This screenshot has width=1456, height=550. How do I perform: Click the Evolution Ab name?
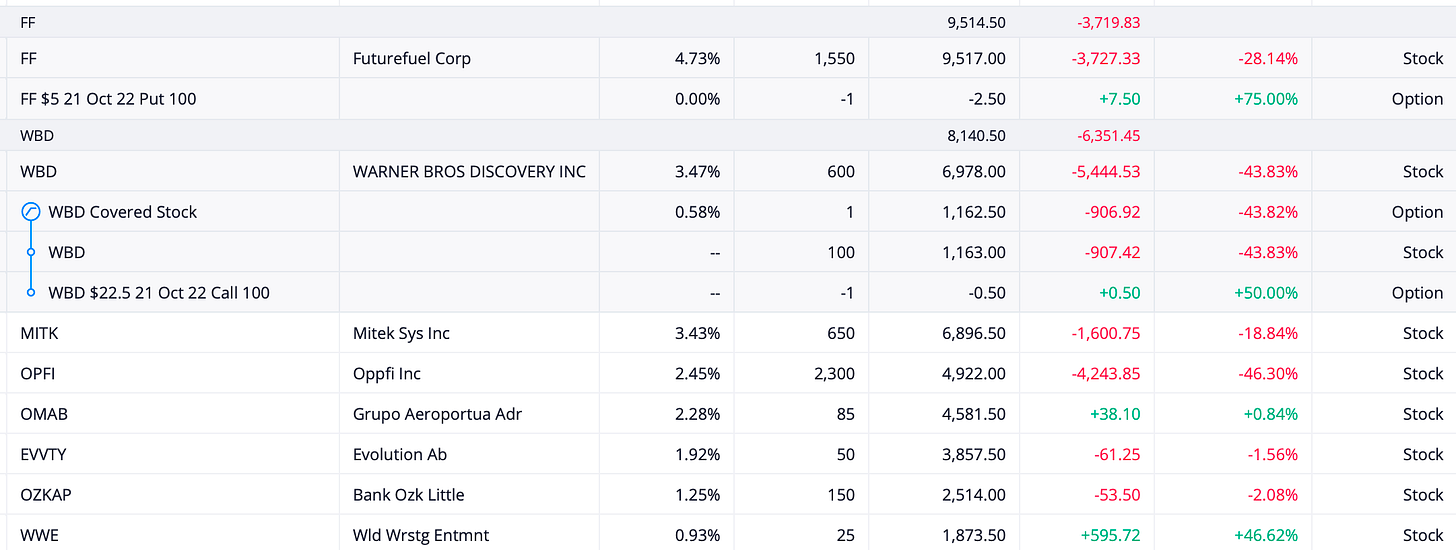coord(400,454)
